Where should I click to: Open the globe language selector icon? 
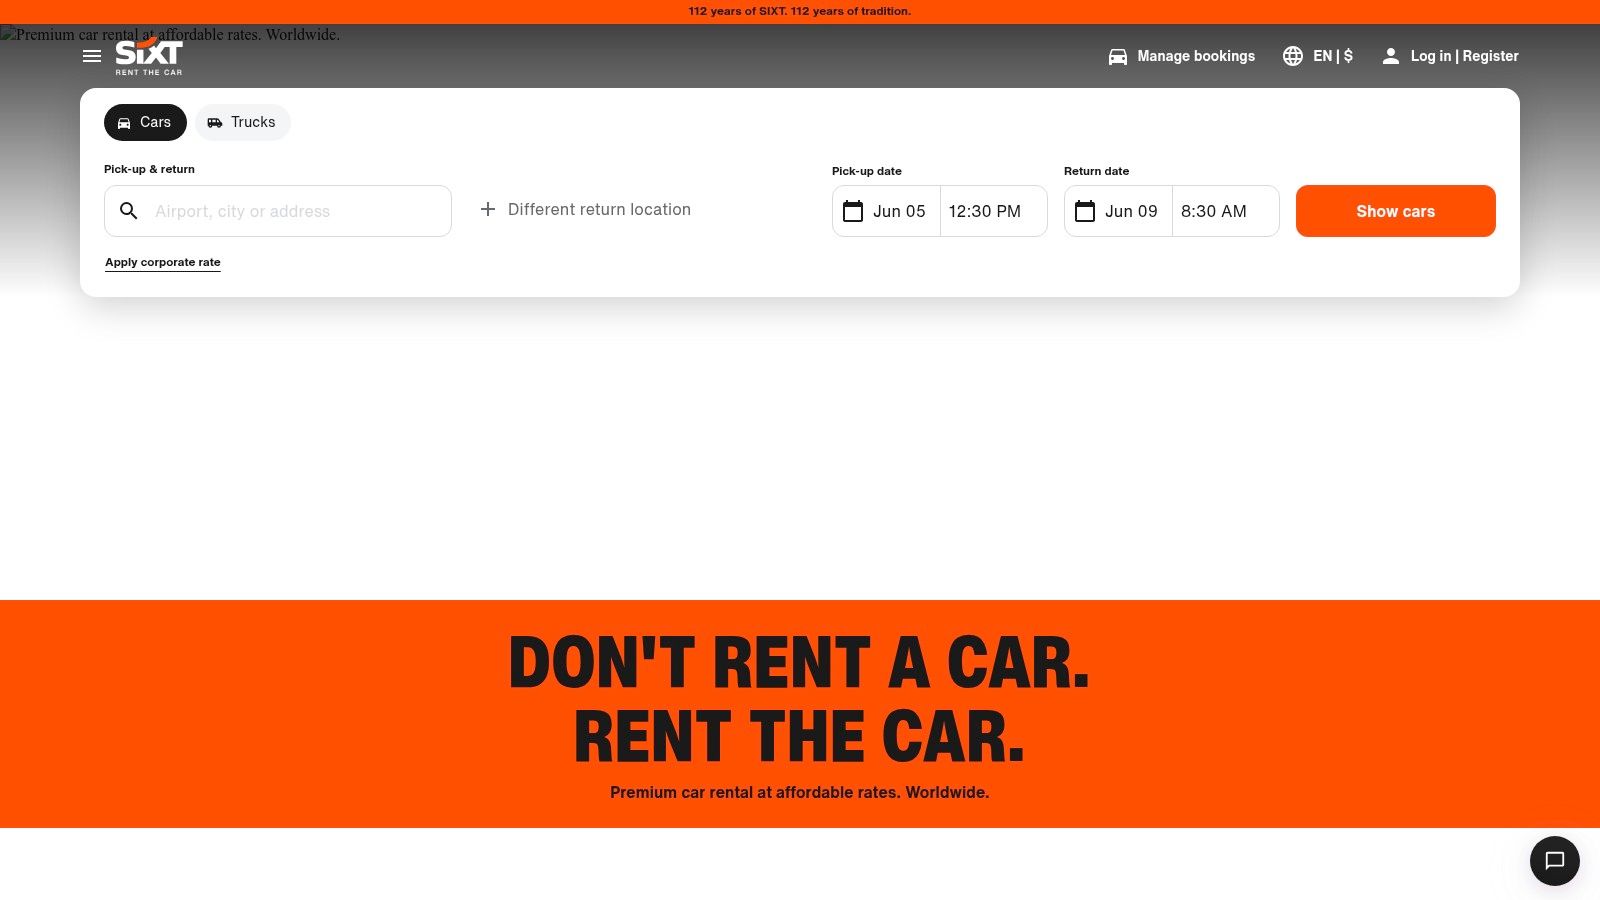(x=1293, y=56)
